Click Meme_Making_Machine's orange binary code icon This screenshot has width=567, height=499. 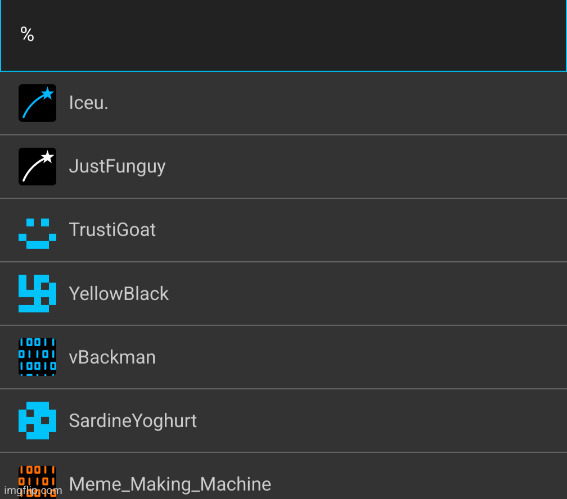[37, 482]
